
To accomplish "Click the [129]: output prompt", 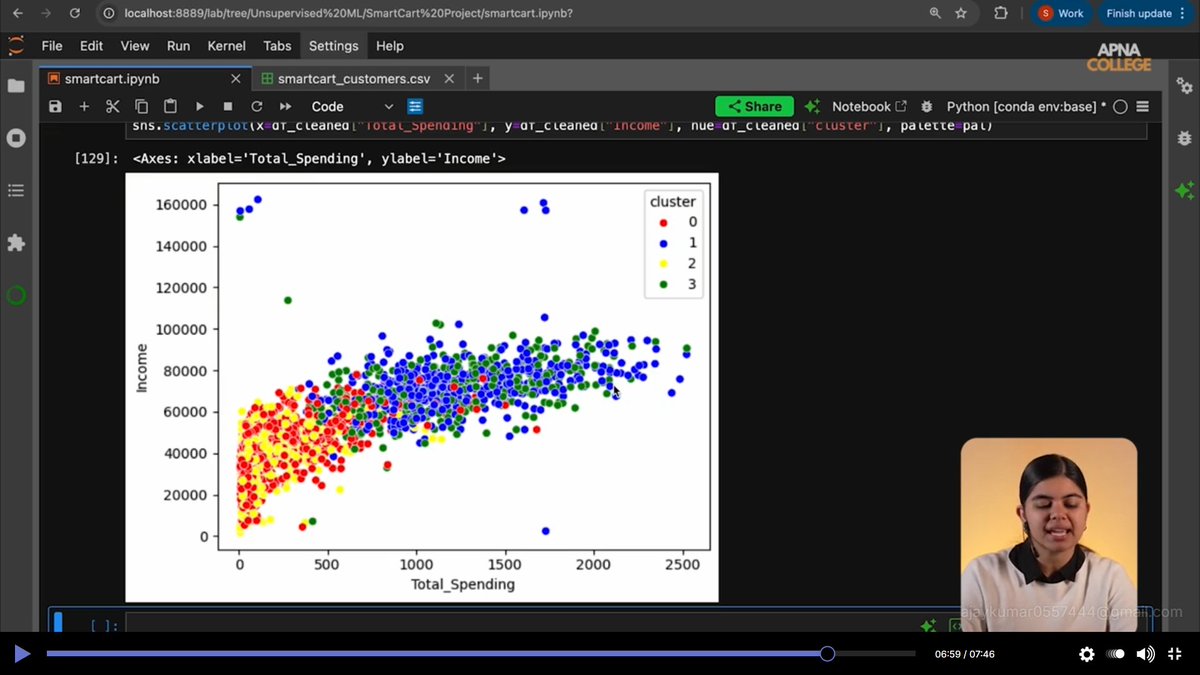I will (x=97, y=158).
